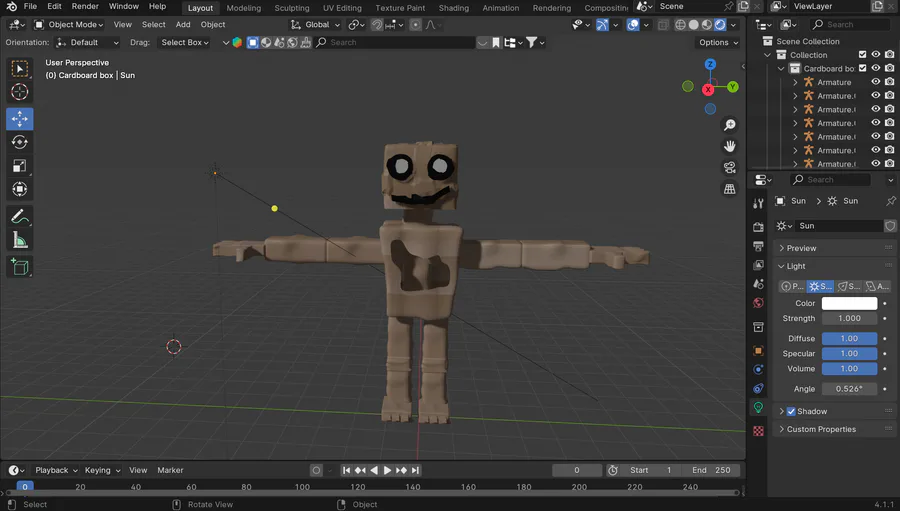Toggle the Shadow checkbox
The image size is (900, 511).
tap(791, 412)
